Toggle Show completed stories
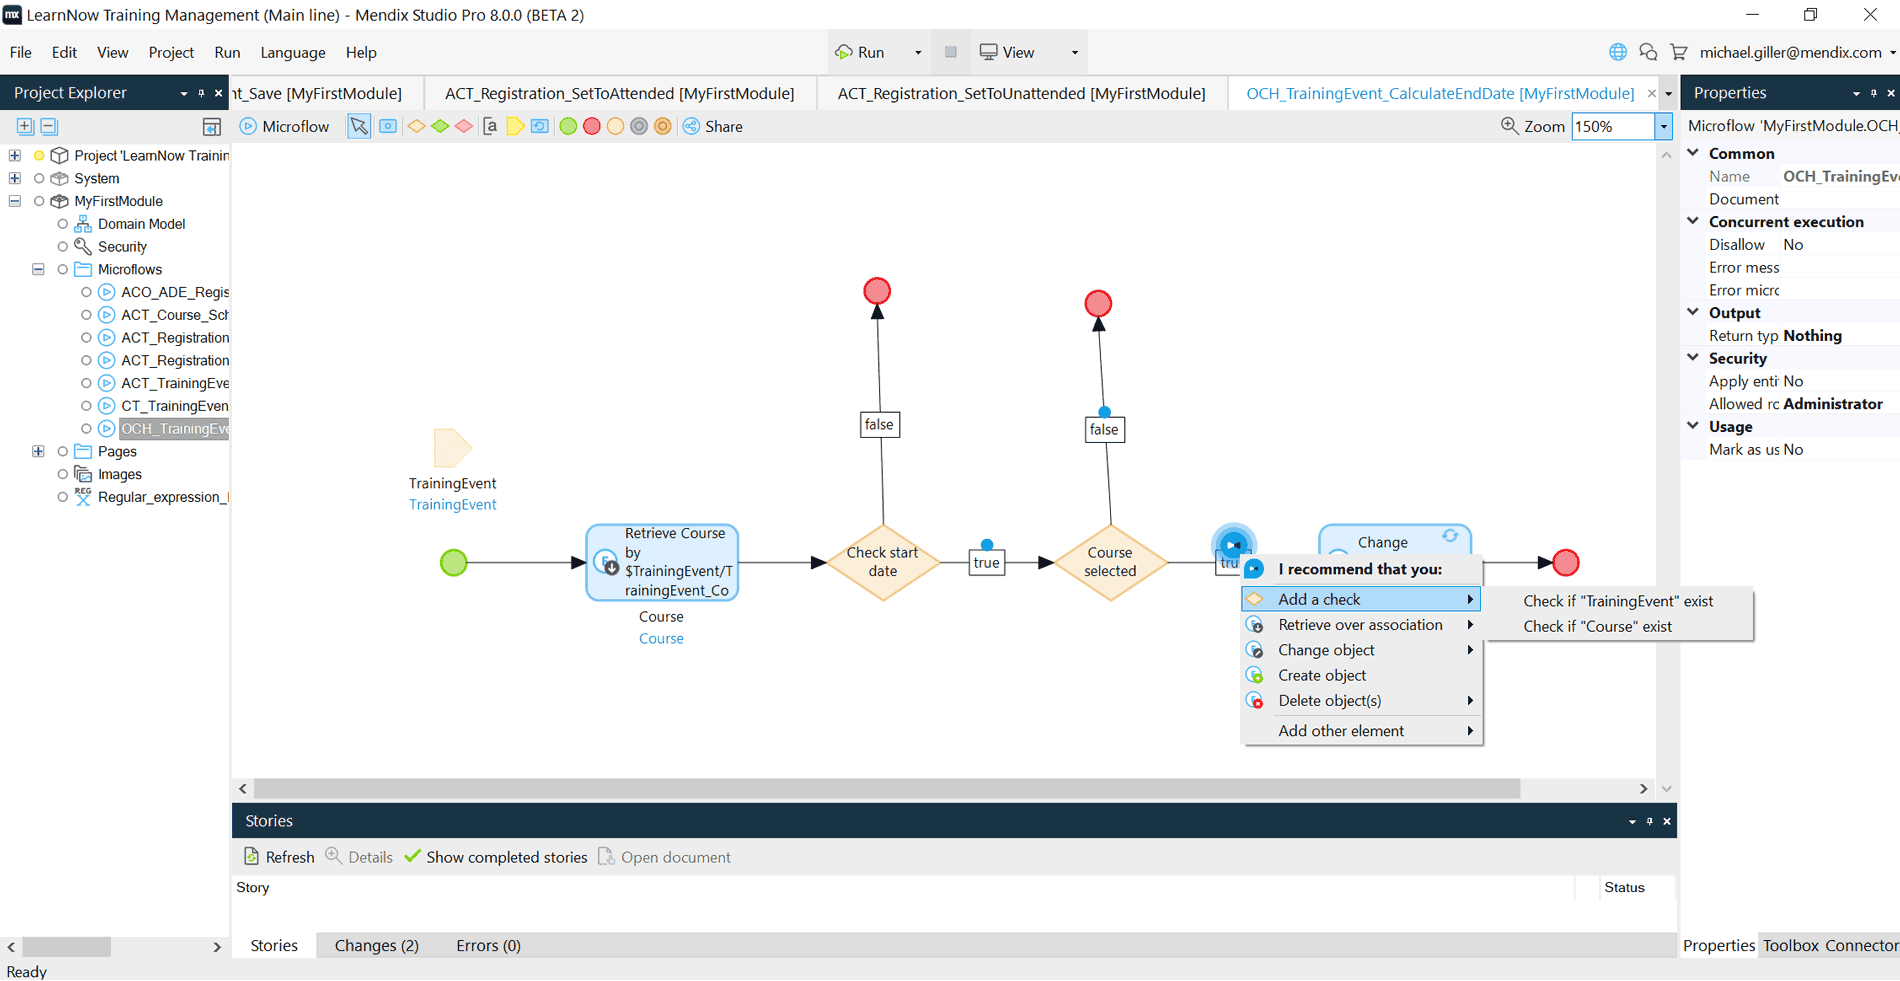This screenshot has height=981, width=1900. click(x=496, y=857)
